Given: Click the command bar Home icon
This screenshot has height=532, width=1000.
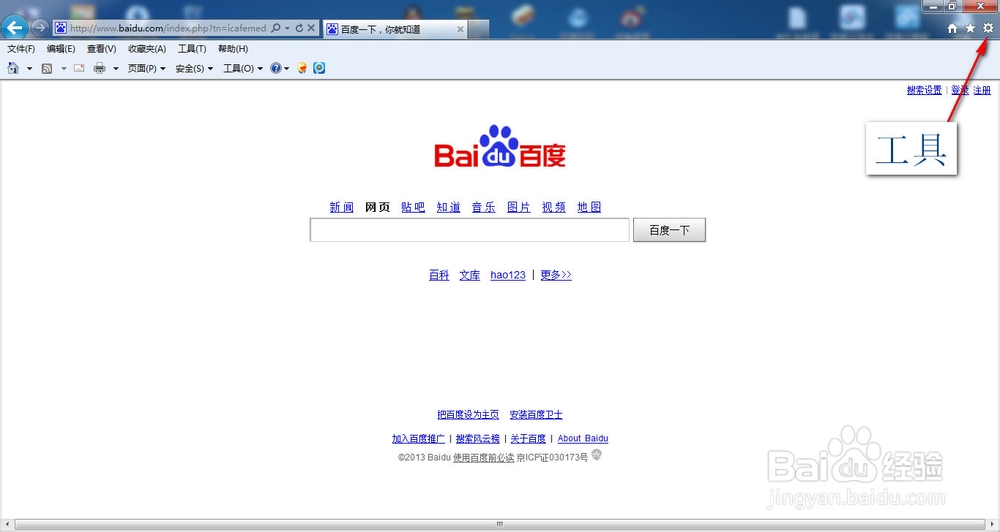Looking at the screenshot, I should coord(13,68).
